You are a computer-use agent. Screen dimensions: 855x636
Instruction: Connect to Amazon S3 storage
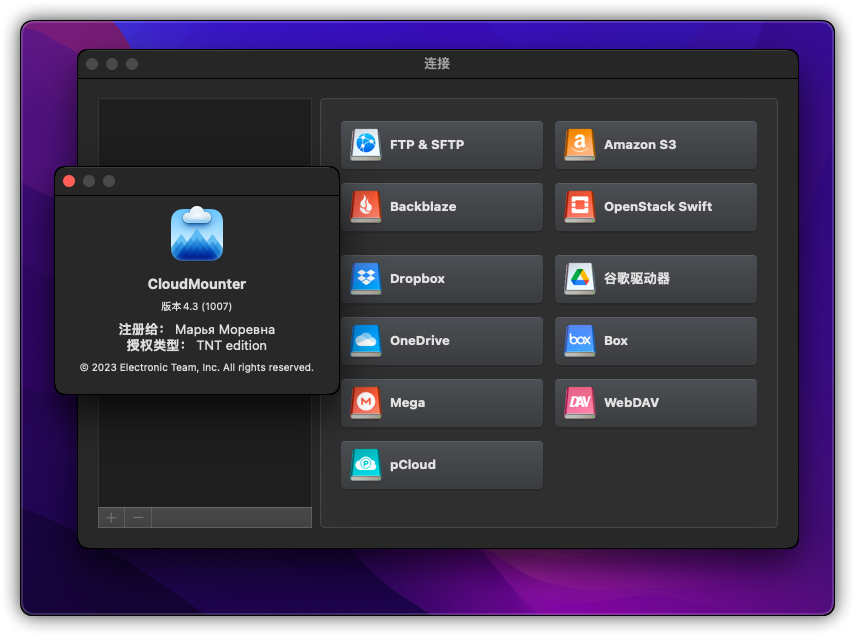click(655, 145)
